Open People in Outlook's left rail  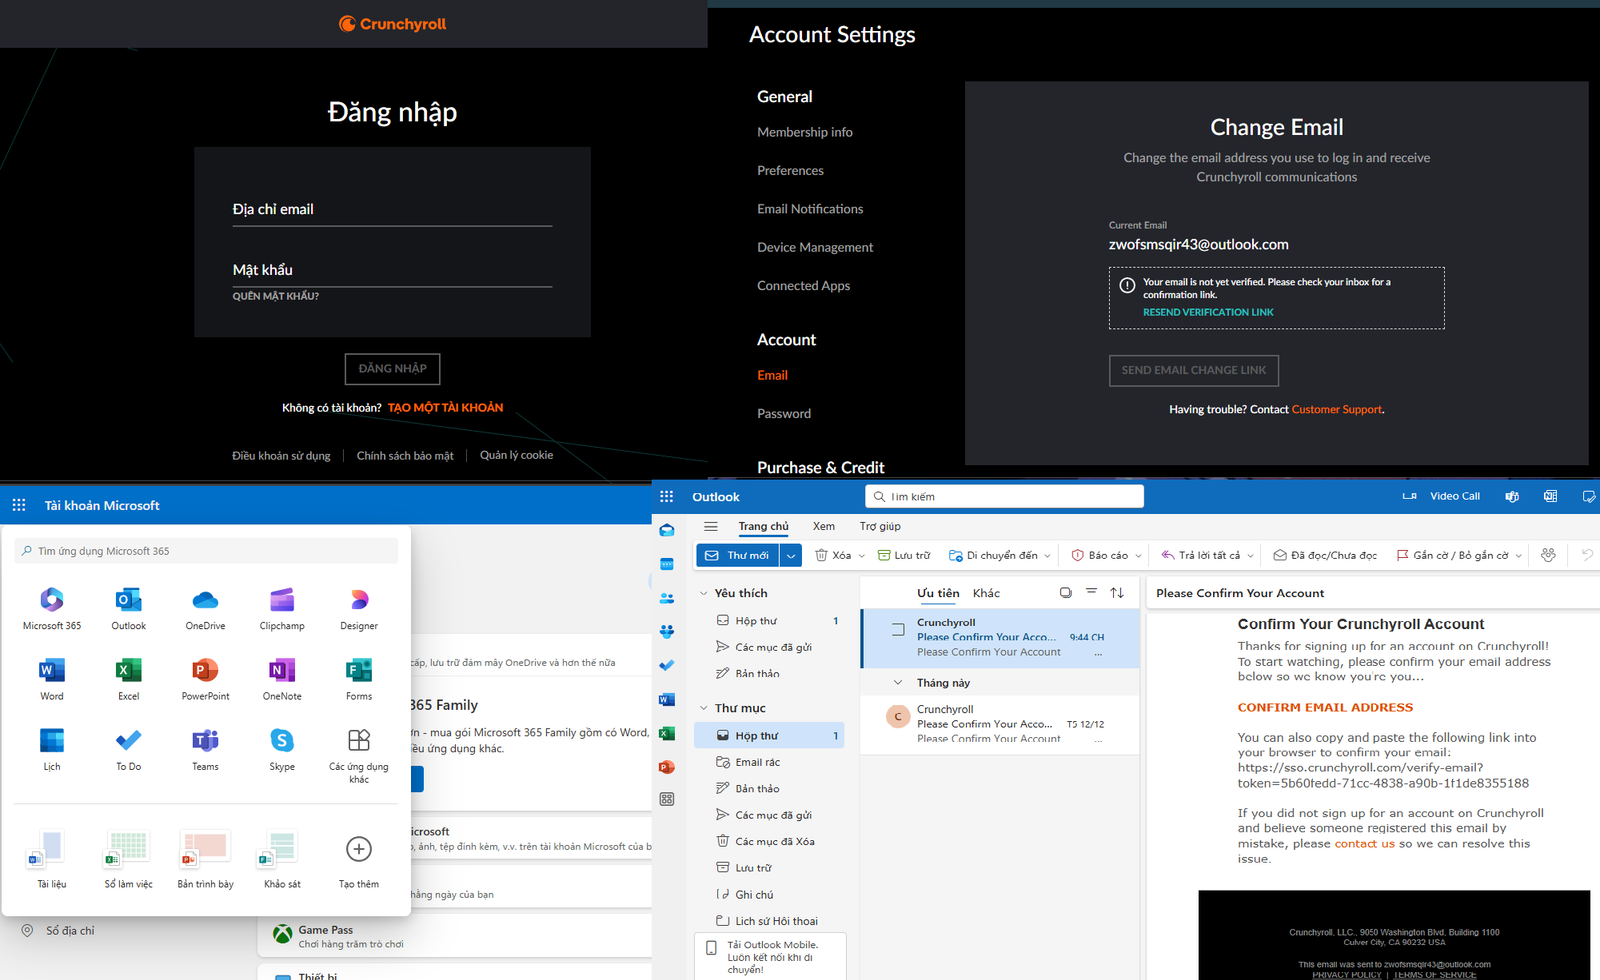point(667,598)
